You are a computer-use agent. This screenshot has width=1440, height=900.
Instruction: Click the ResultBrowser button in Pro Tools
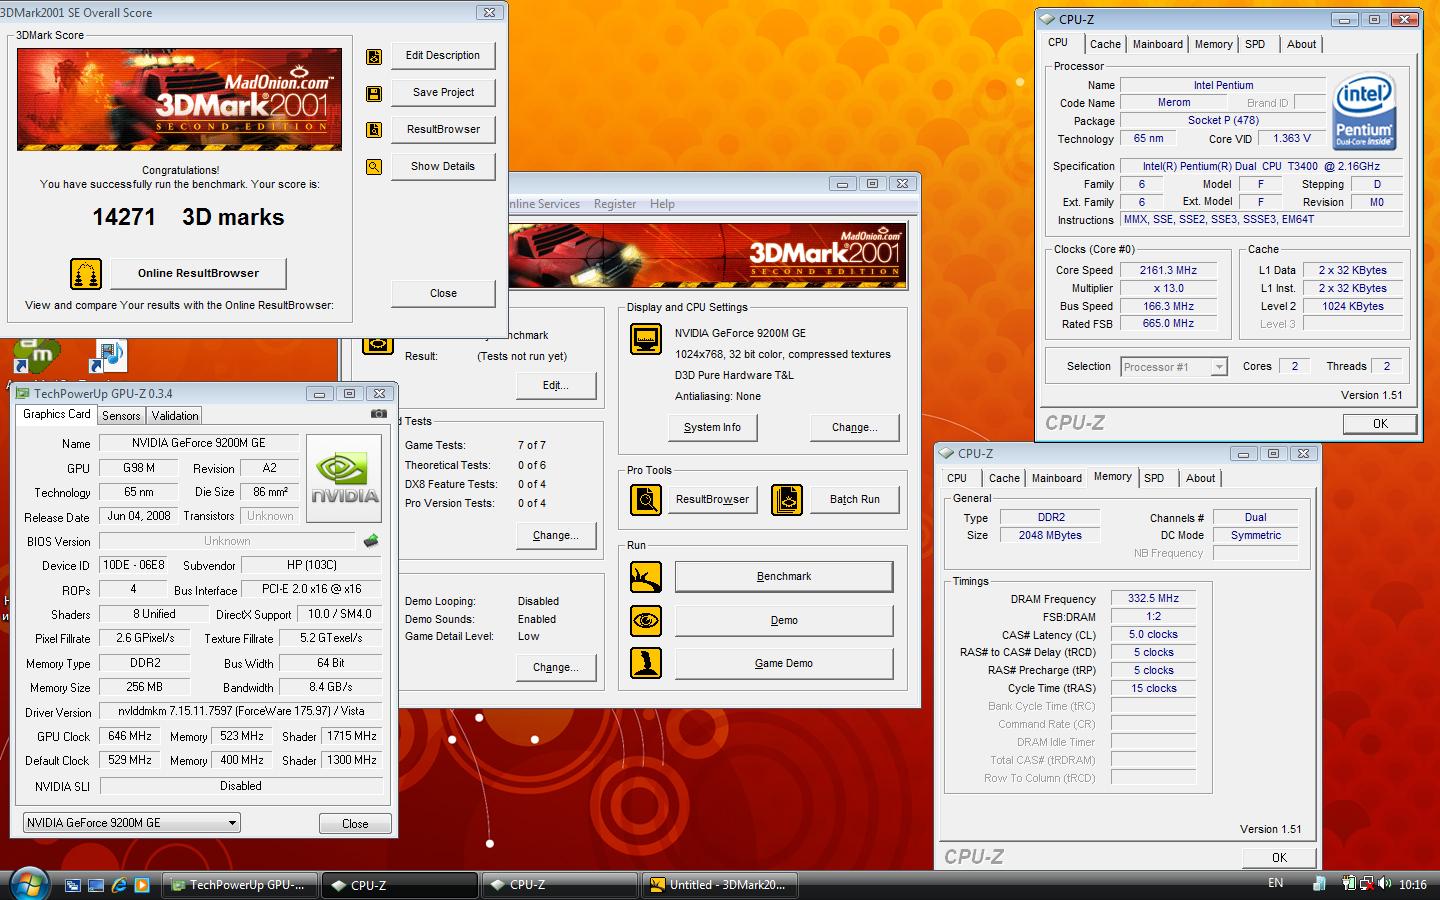pos(712,500)
